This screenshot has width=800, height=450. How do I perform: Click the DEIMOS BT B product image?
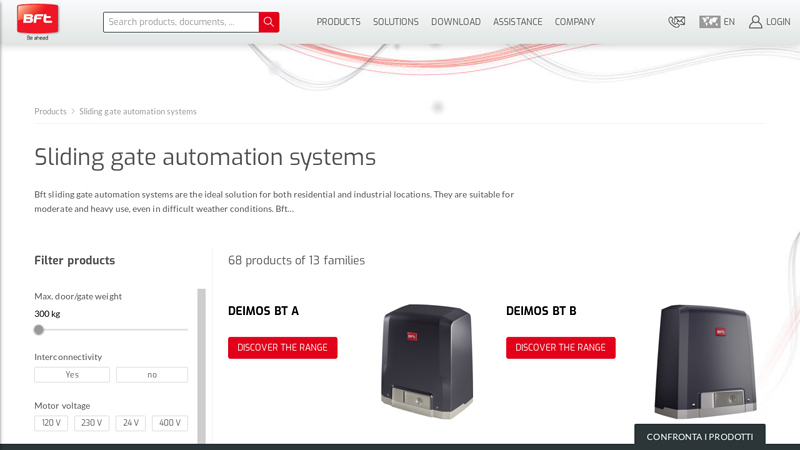(706, 361)
